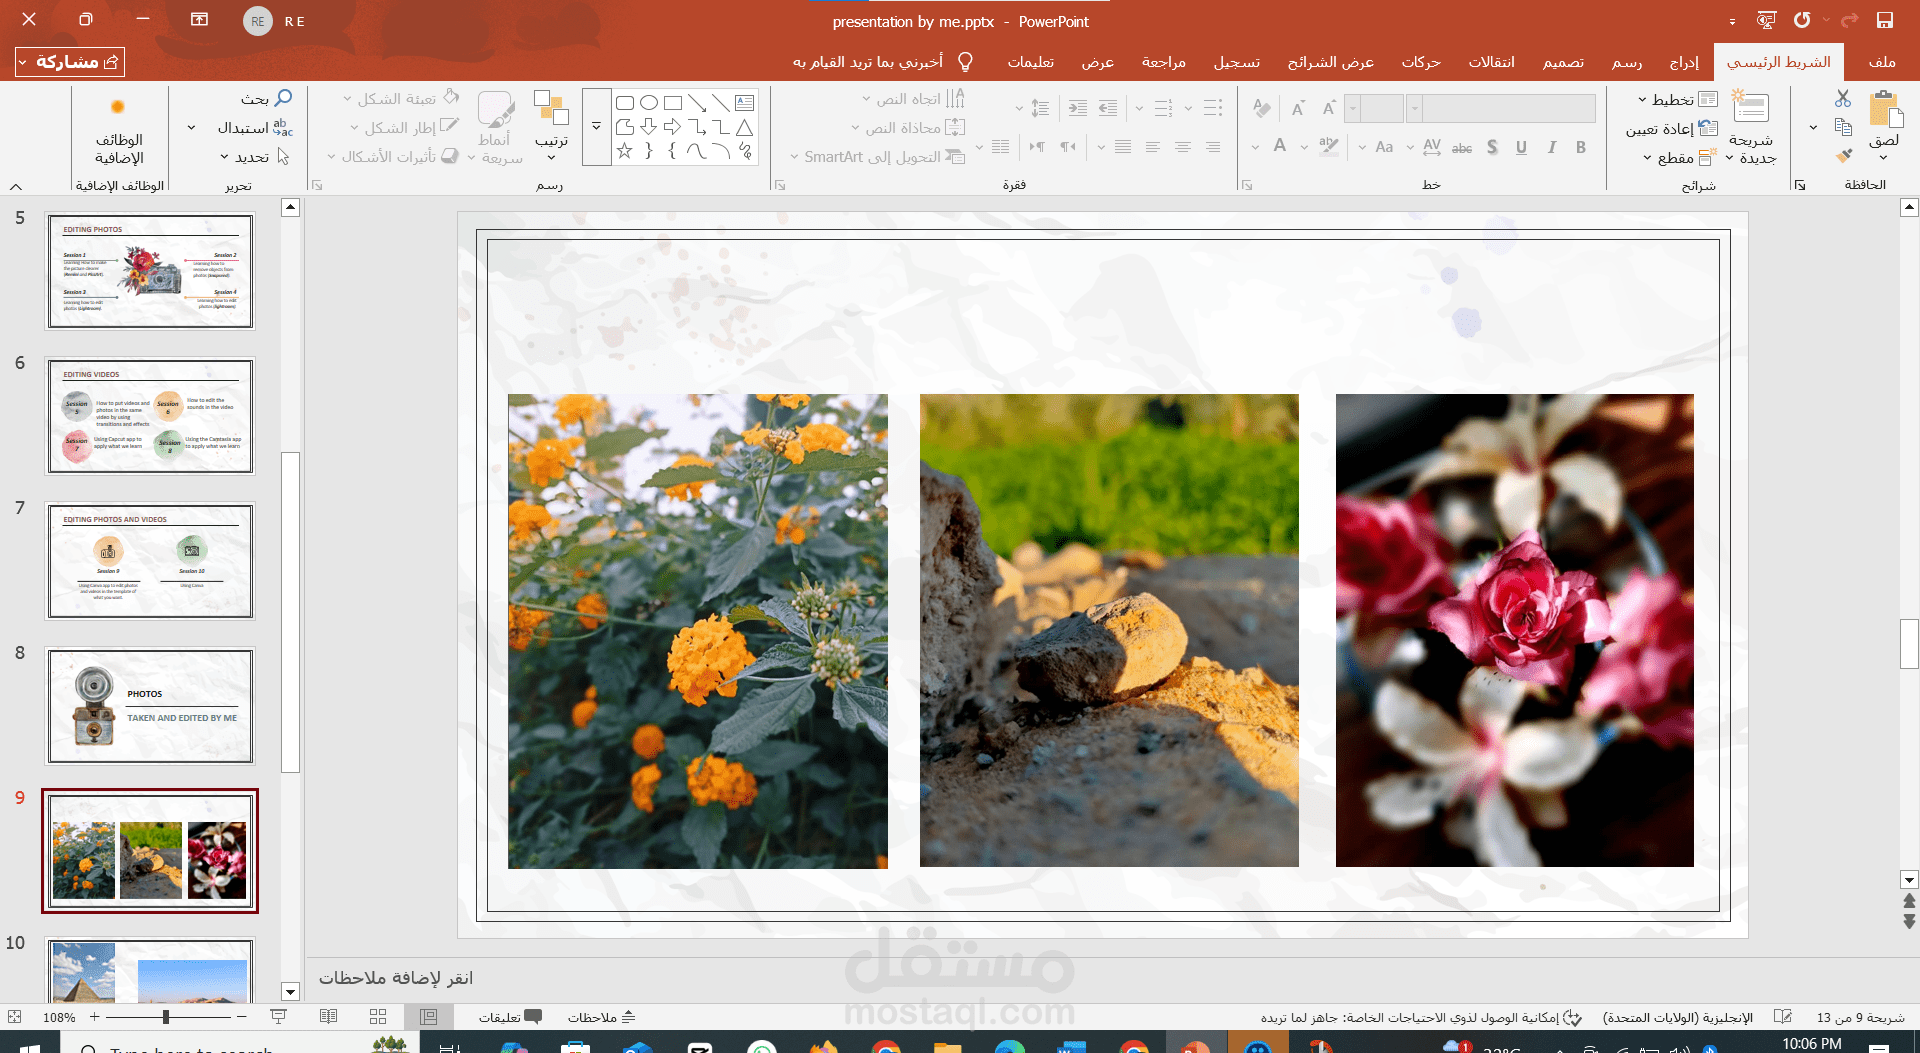Toggle Bold (B) formatting
Viewport: 1920px width, 1053px height.
1581,147
